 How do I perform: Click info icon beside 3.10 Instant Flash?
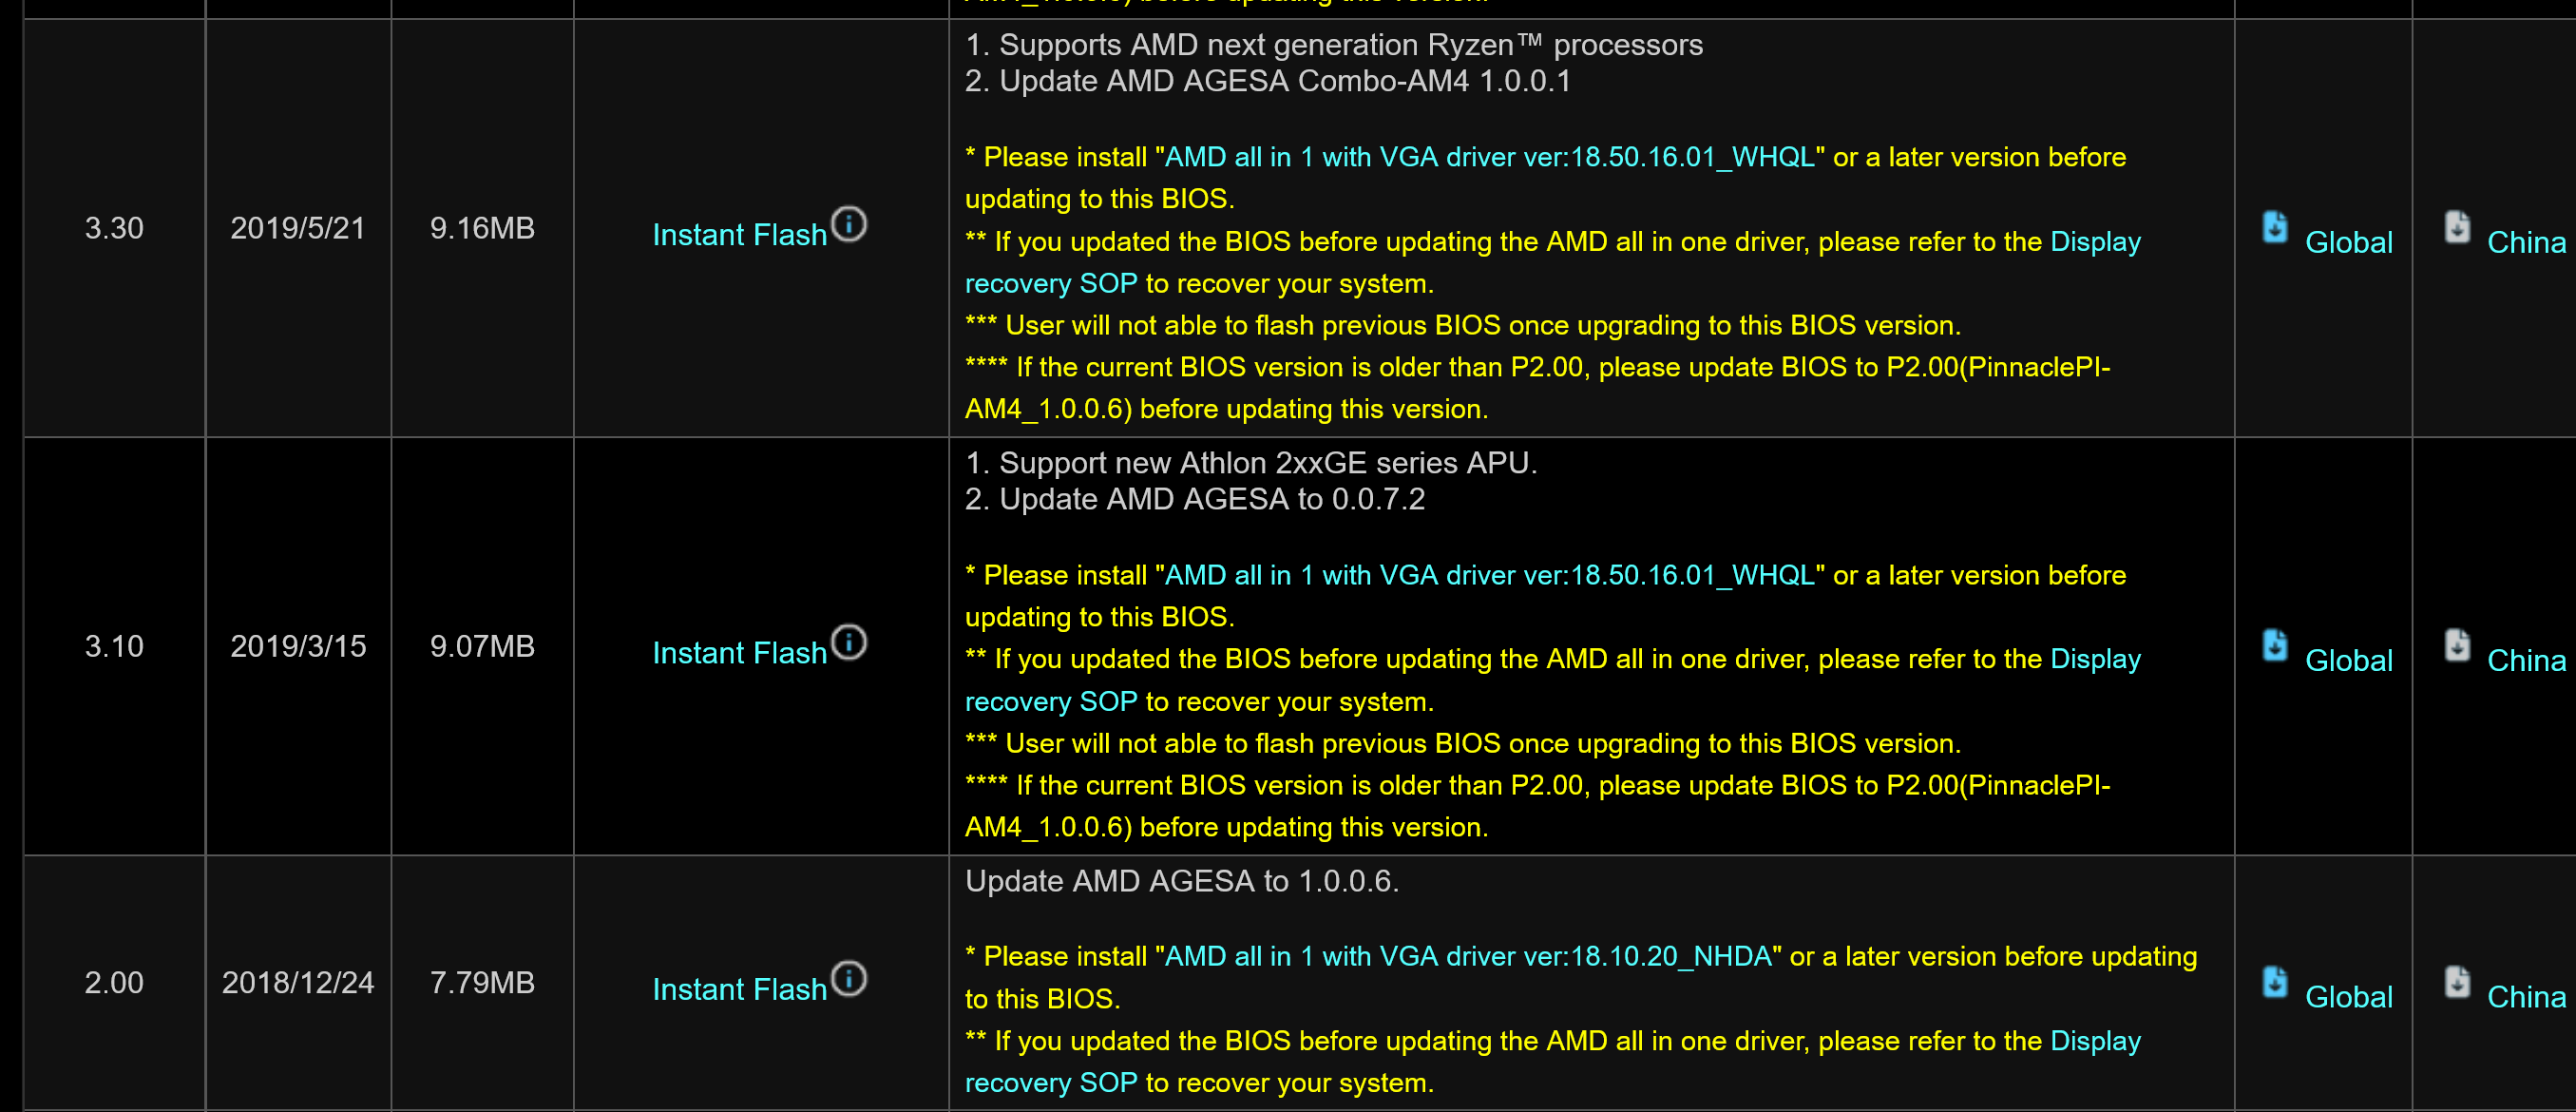849,642
